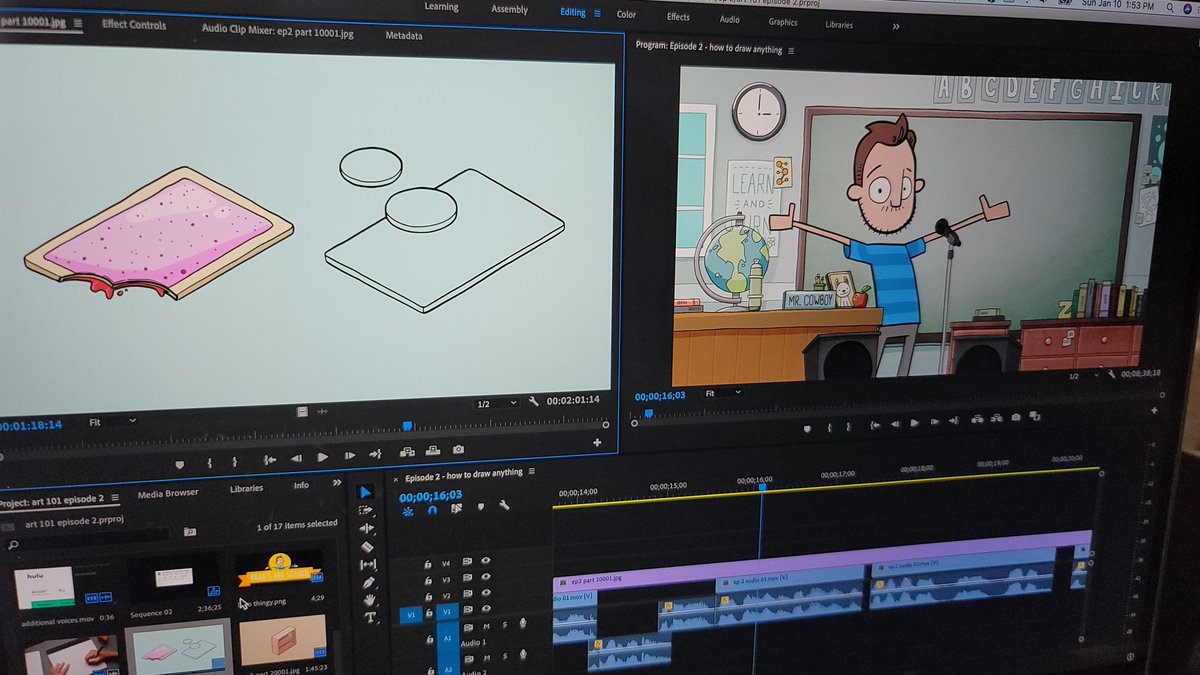Click Lift button in Program monitor
Image resolution: width=1200 pixels, height=675 pixels.
[x=975, y=421]
